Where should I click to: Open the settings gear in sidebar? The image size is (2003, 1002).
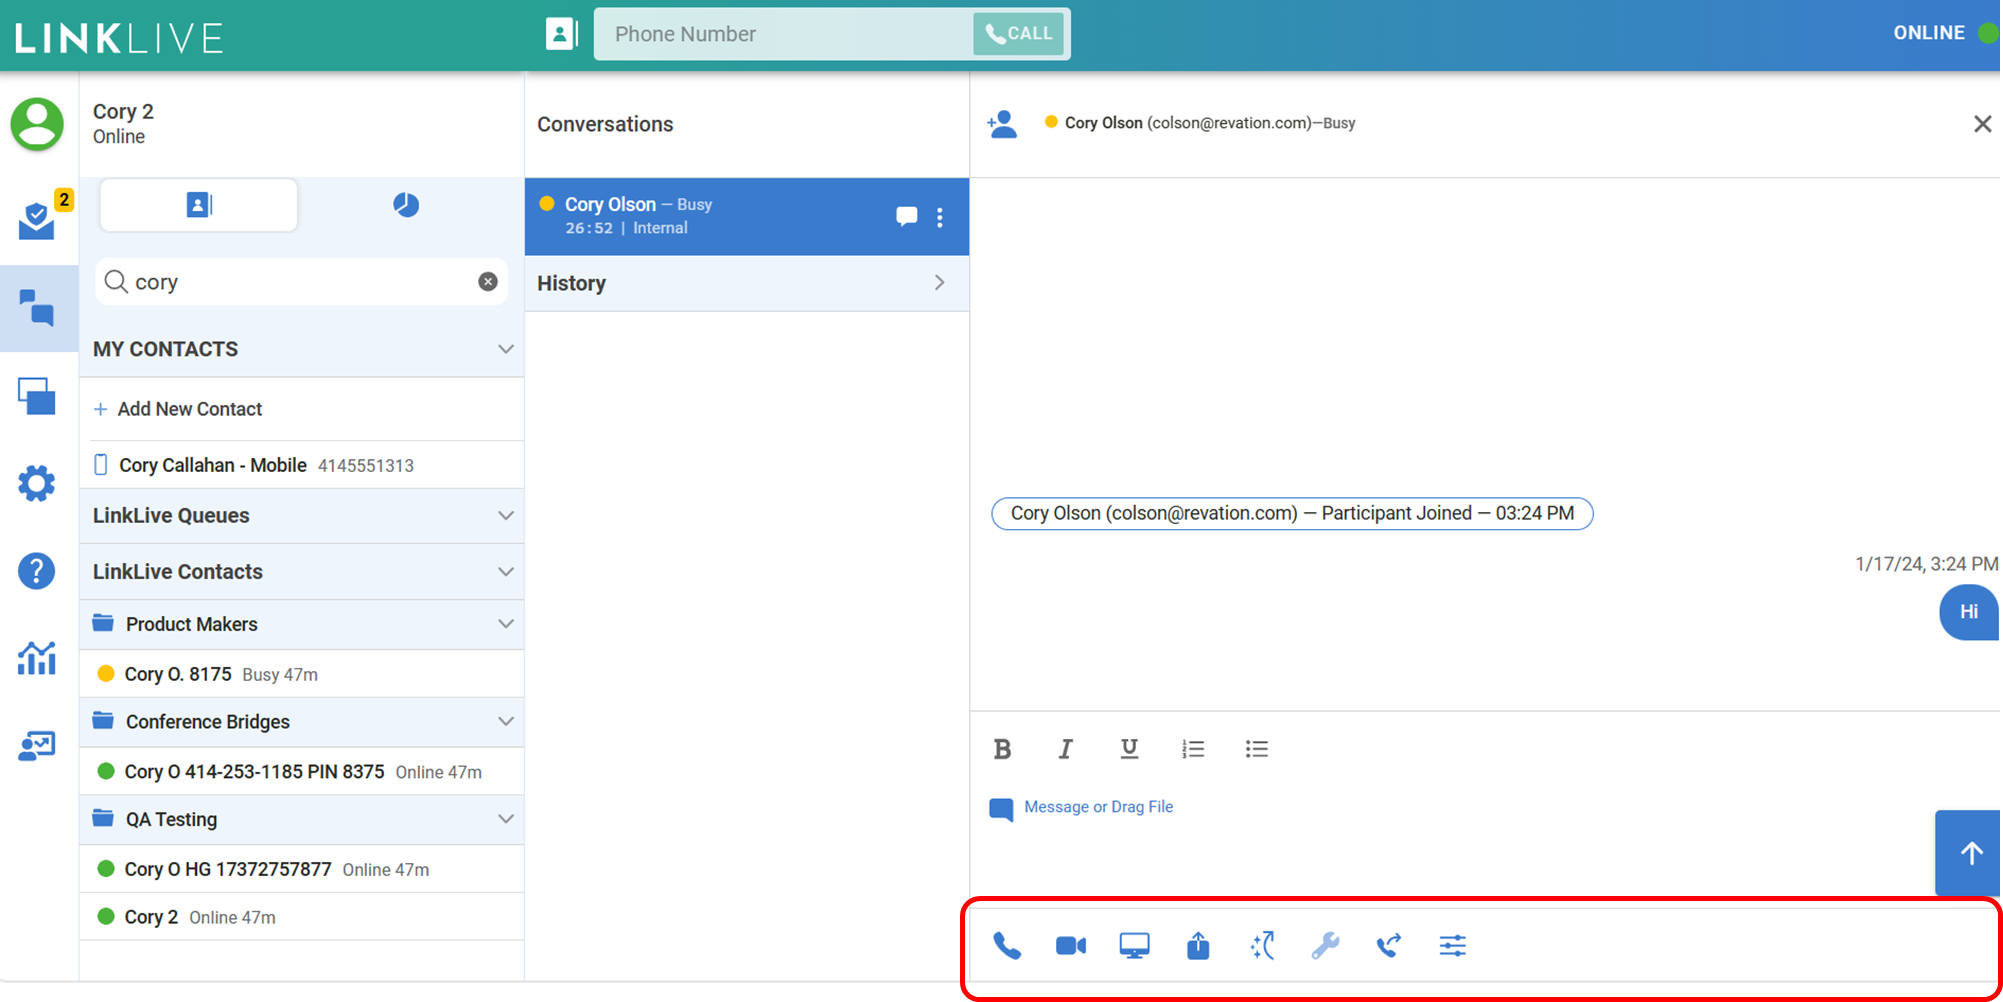click(x=37, y=484)
